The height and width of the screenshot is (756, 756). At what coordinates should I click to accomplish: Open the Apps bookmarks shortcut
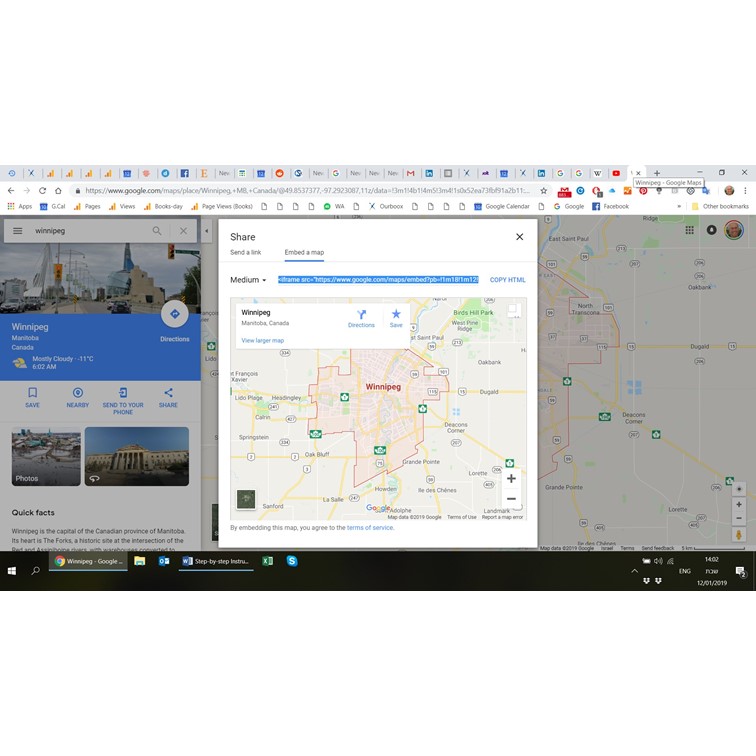point(20,206)
